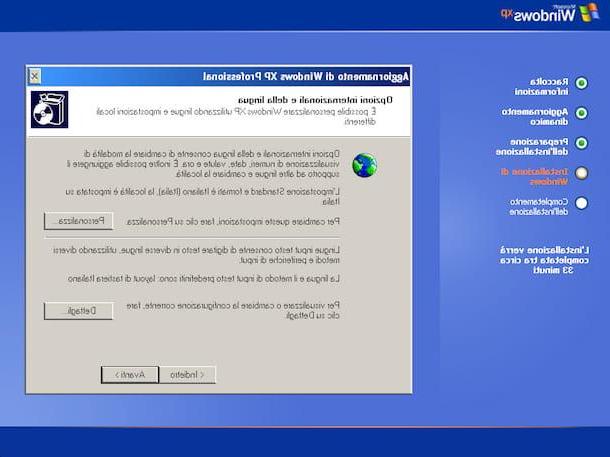610x457 pixels.
Task: Click the Raccolta informazioni step label
Action: (x=542, y=87)
